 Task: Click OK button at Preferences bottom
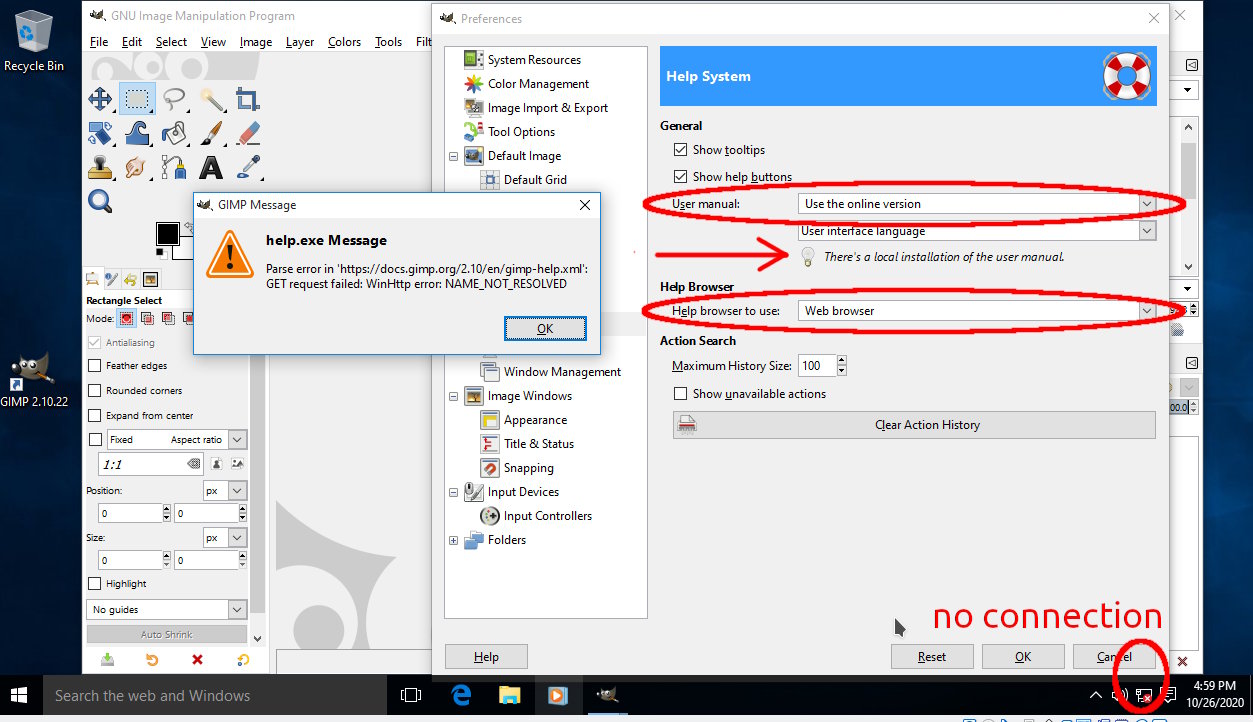[1023, 657]
